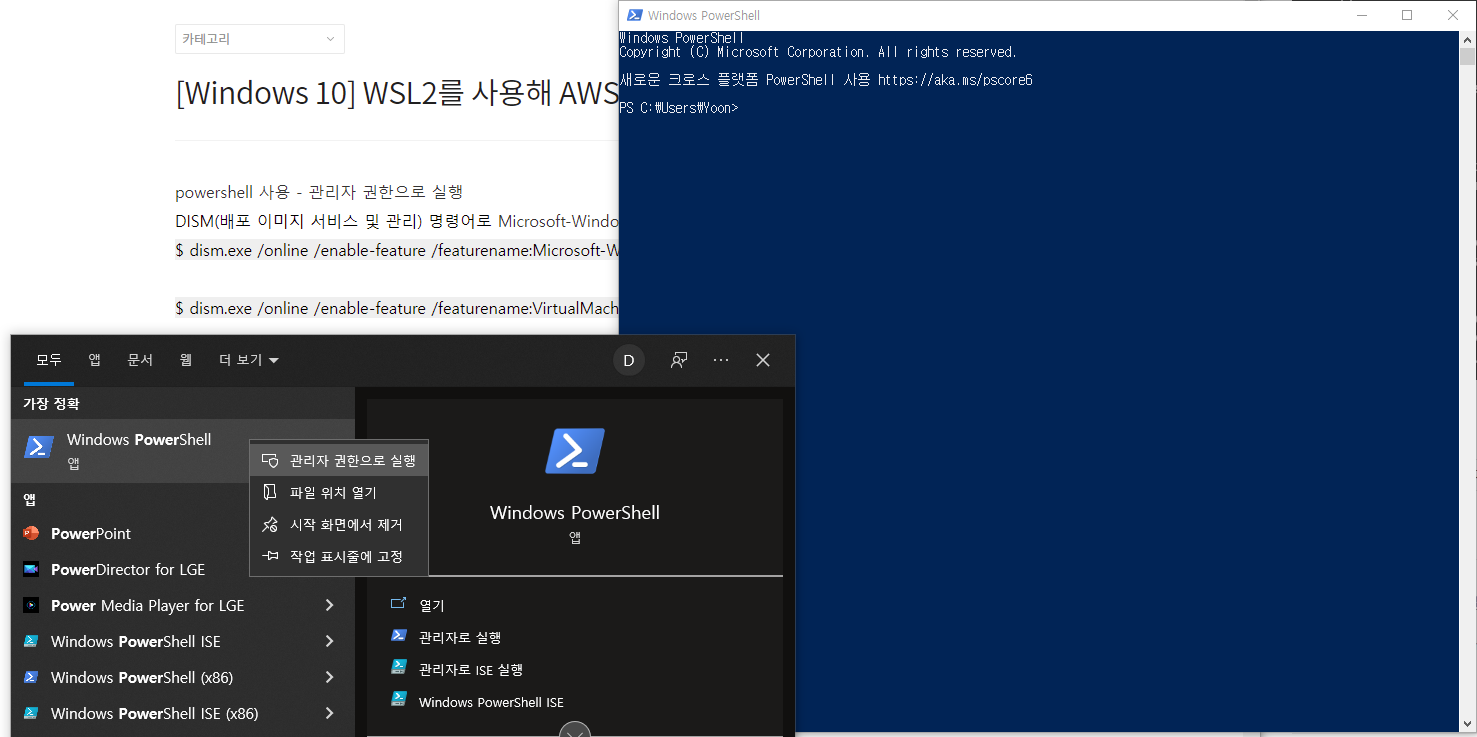Close the search panel with the X
The image size is (1477, 737).
click(763, 360)
